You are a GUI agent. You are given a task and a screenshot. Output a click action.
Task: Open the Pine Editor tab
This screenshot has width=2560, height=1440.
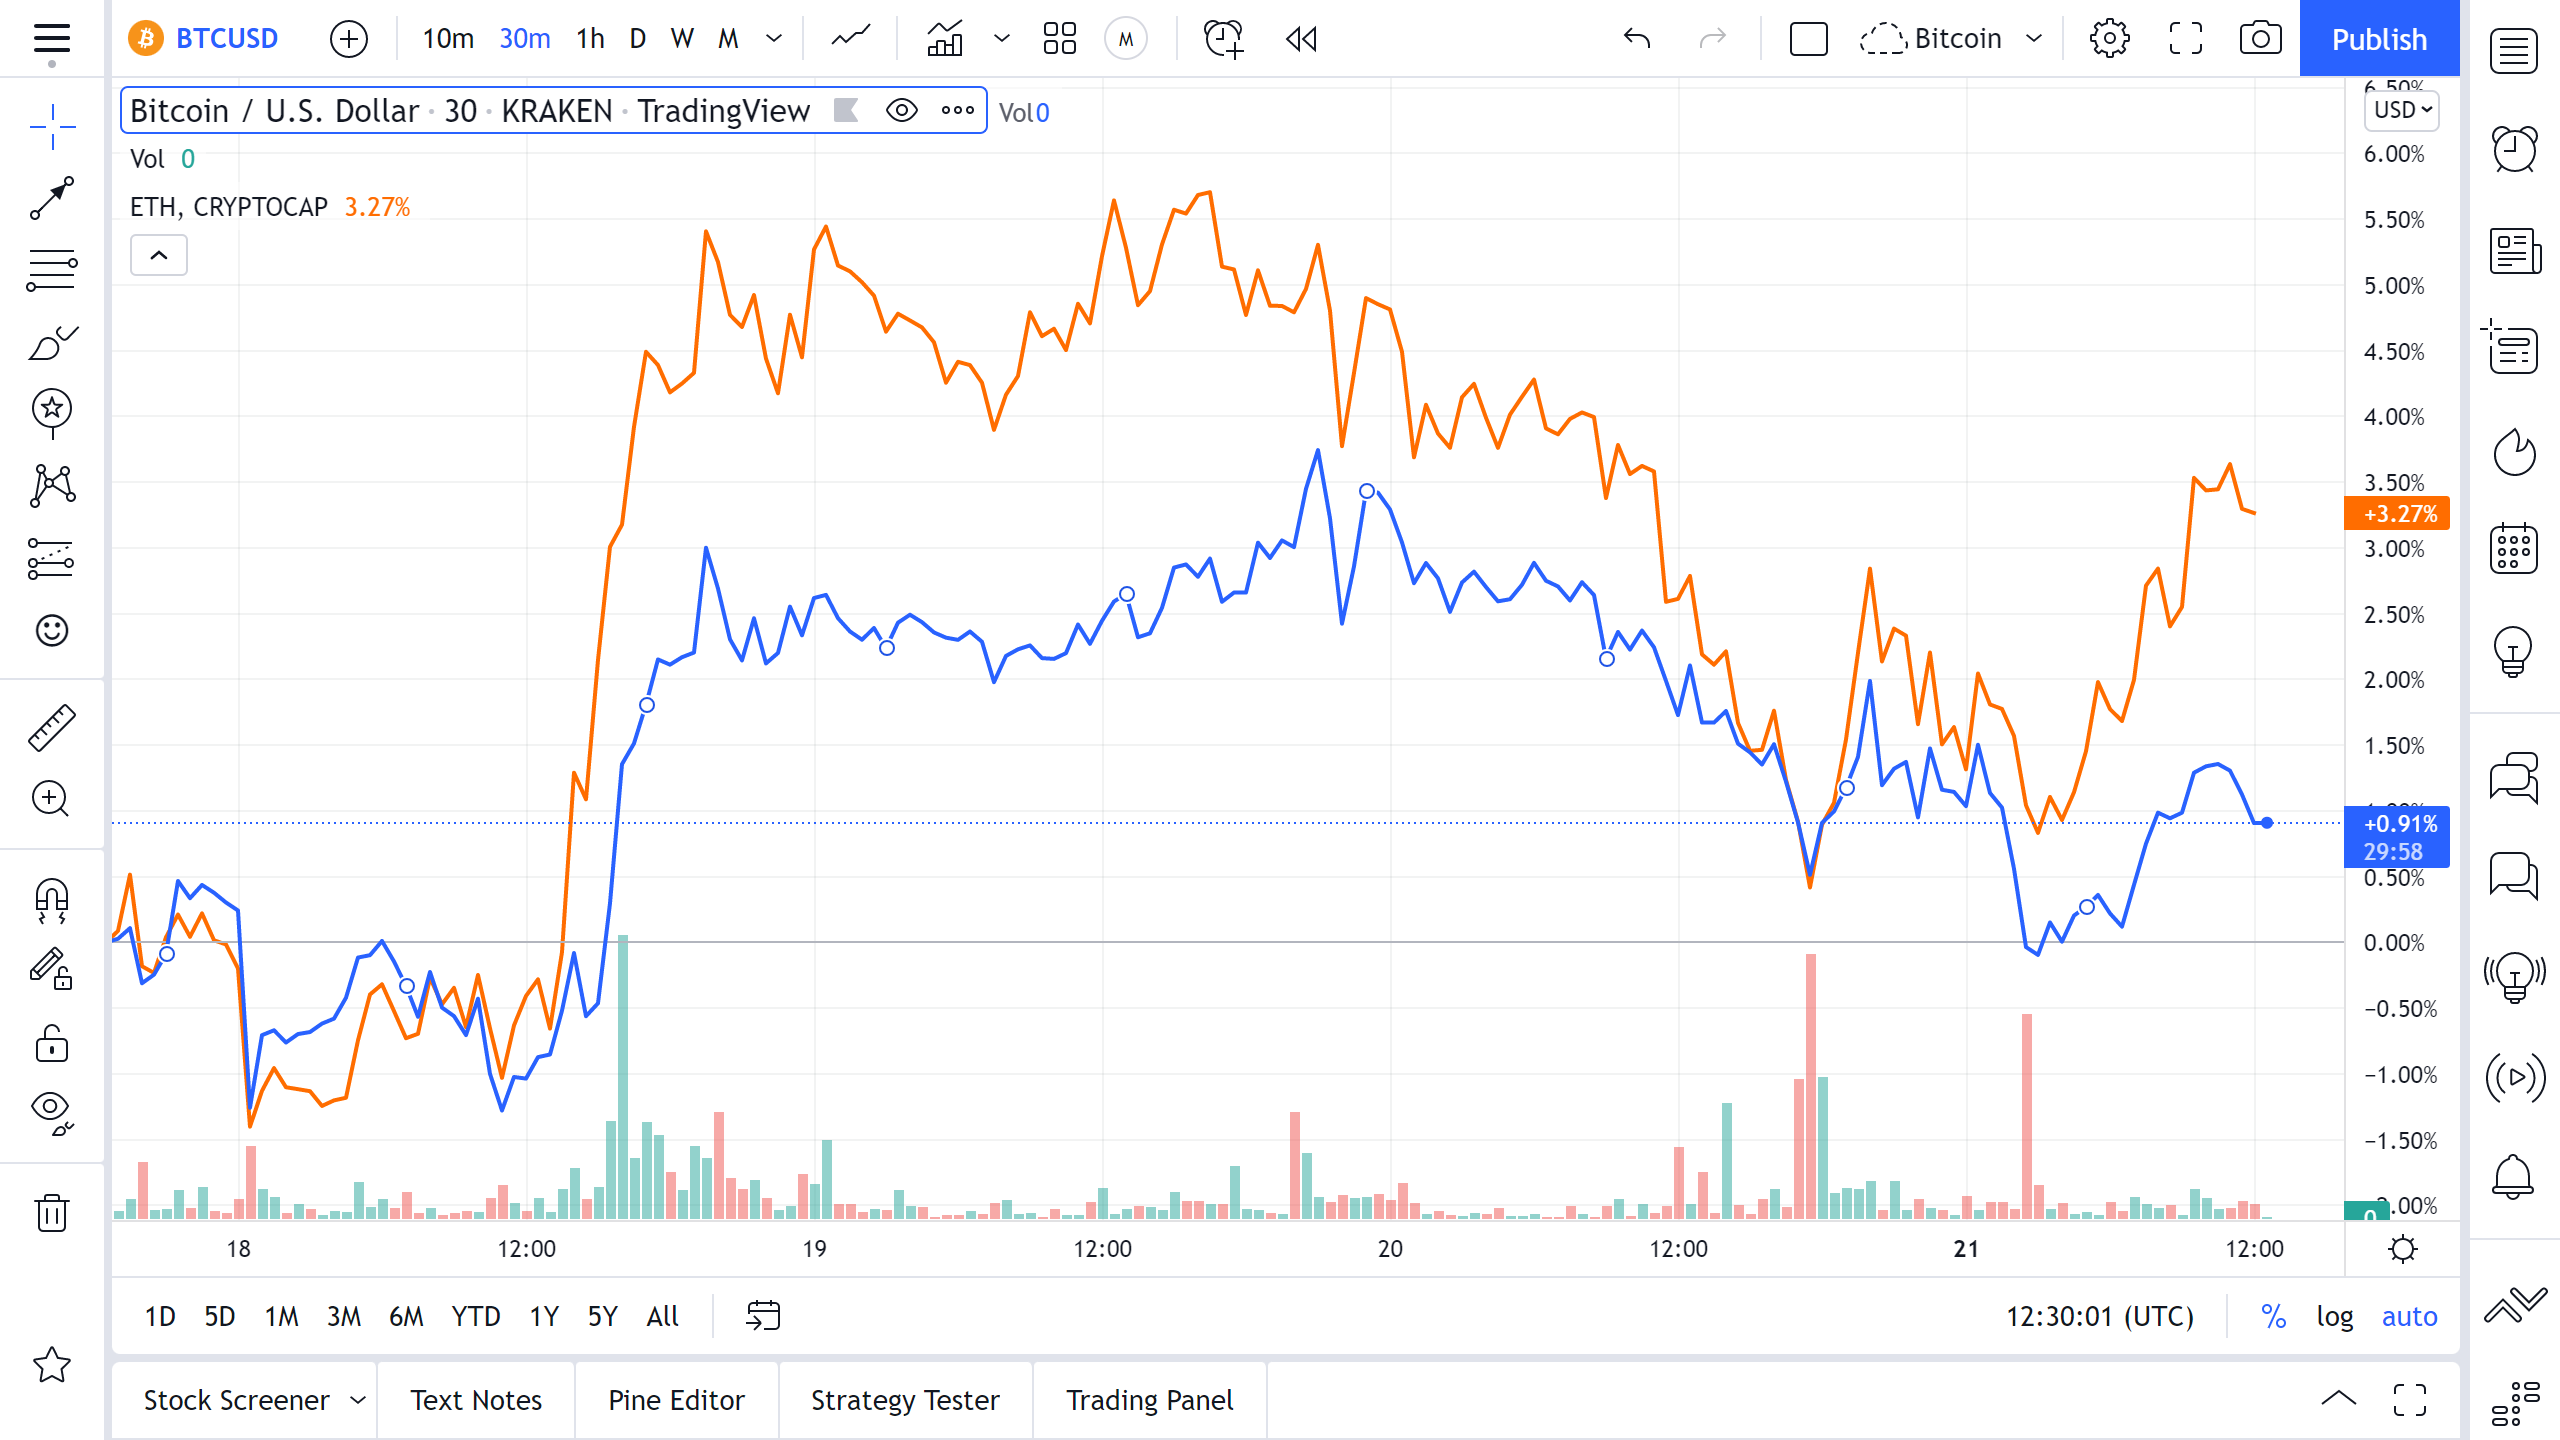[x=676, y=1400]
